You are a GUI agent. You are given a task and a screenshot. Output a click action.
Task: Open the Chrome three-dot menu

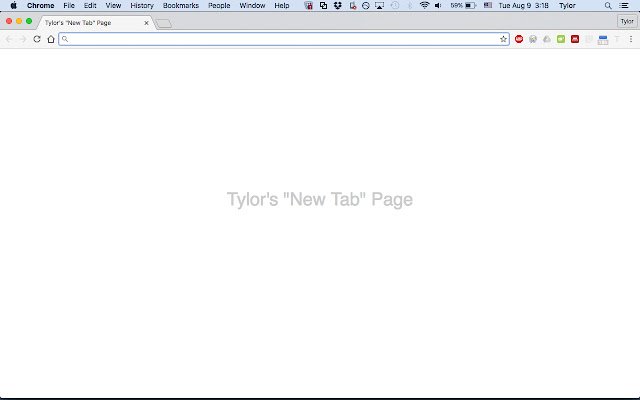coord(631,39)
